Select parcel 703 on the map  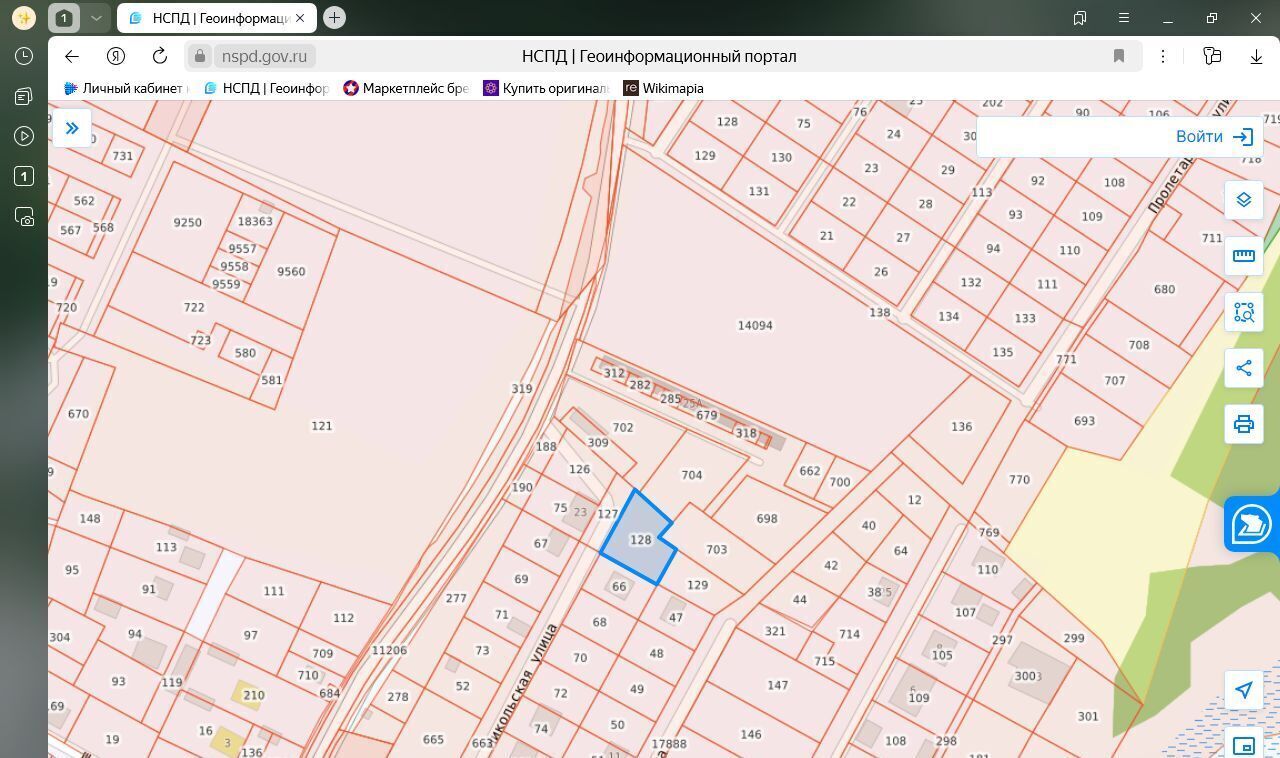point(716,549)
